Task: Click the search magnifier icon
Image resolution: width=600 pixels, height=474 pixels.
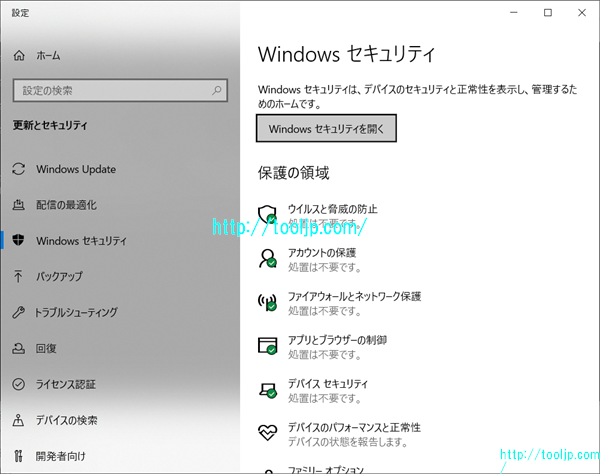Action: coord(217,91)
